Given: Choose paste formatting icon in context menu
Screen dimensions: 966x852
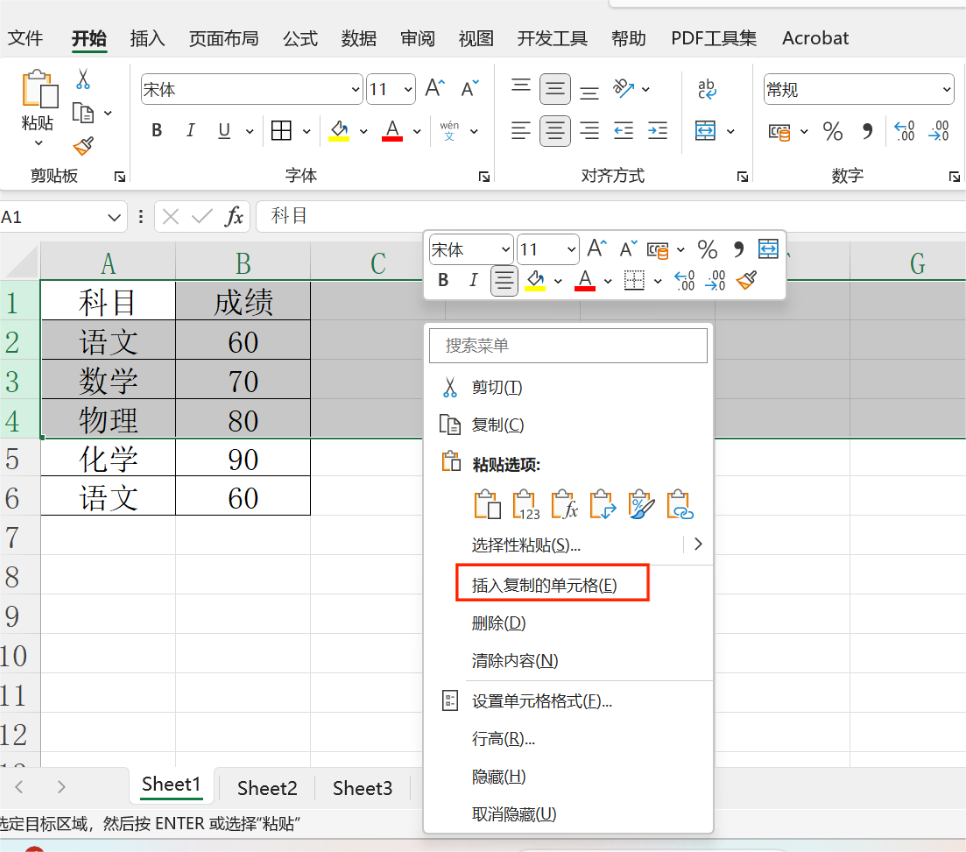Looking at the screenshot, I should [641, 505].
